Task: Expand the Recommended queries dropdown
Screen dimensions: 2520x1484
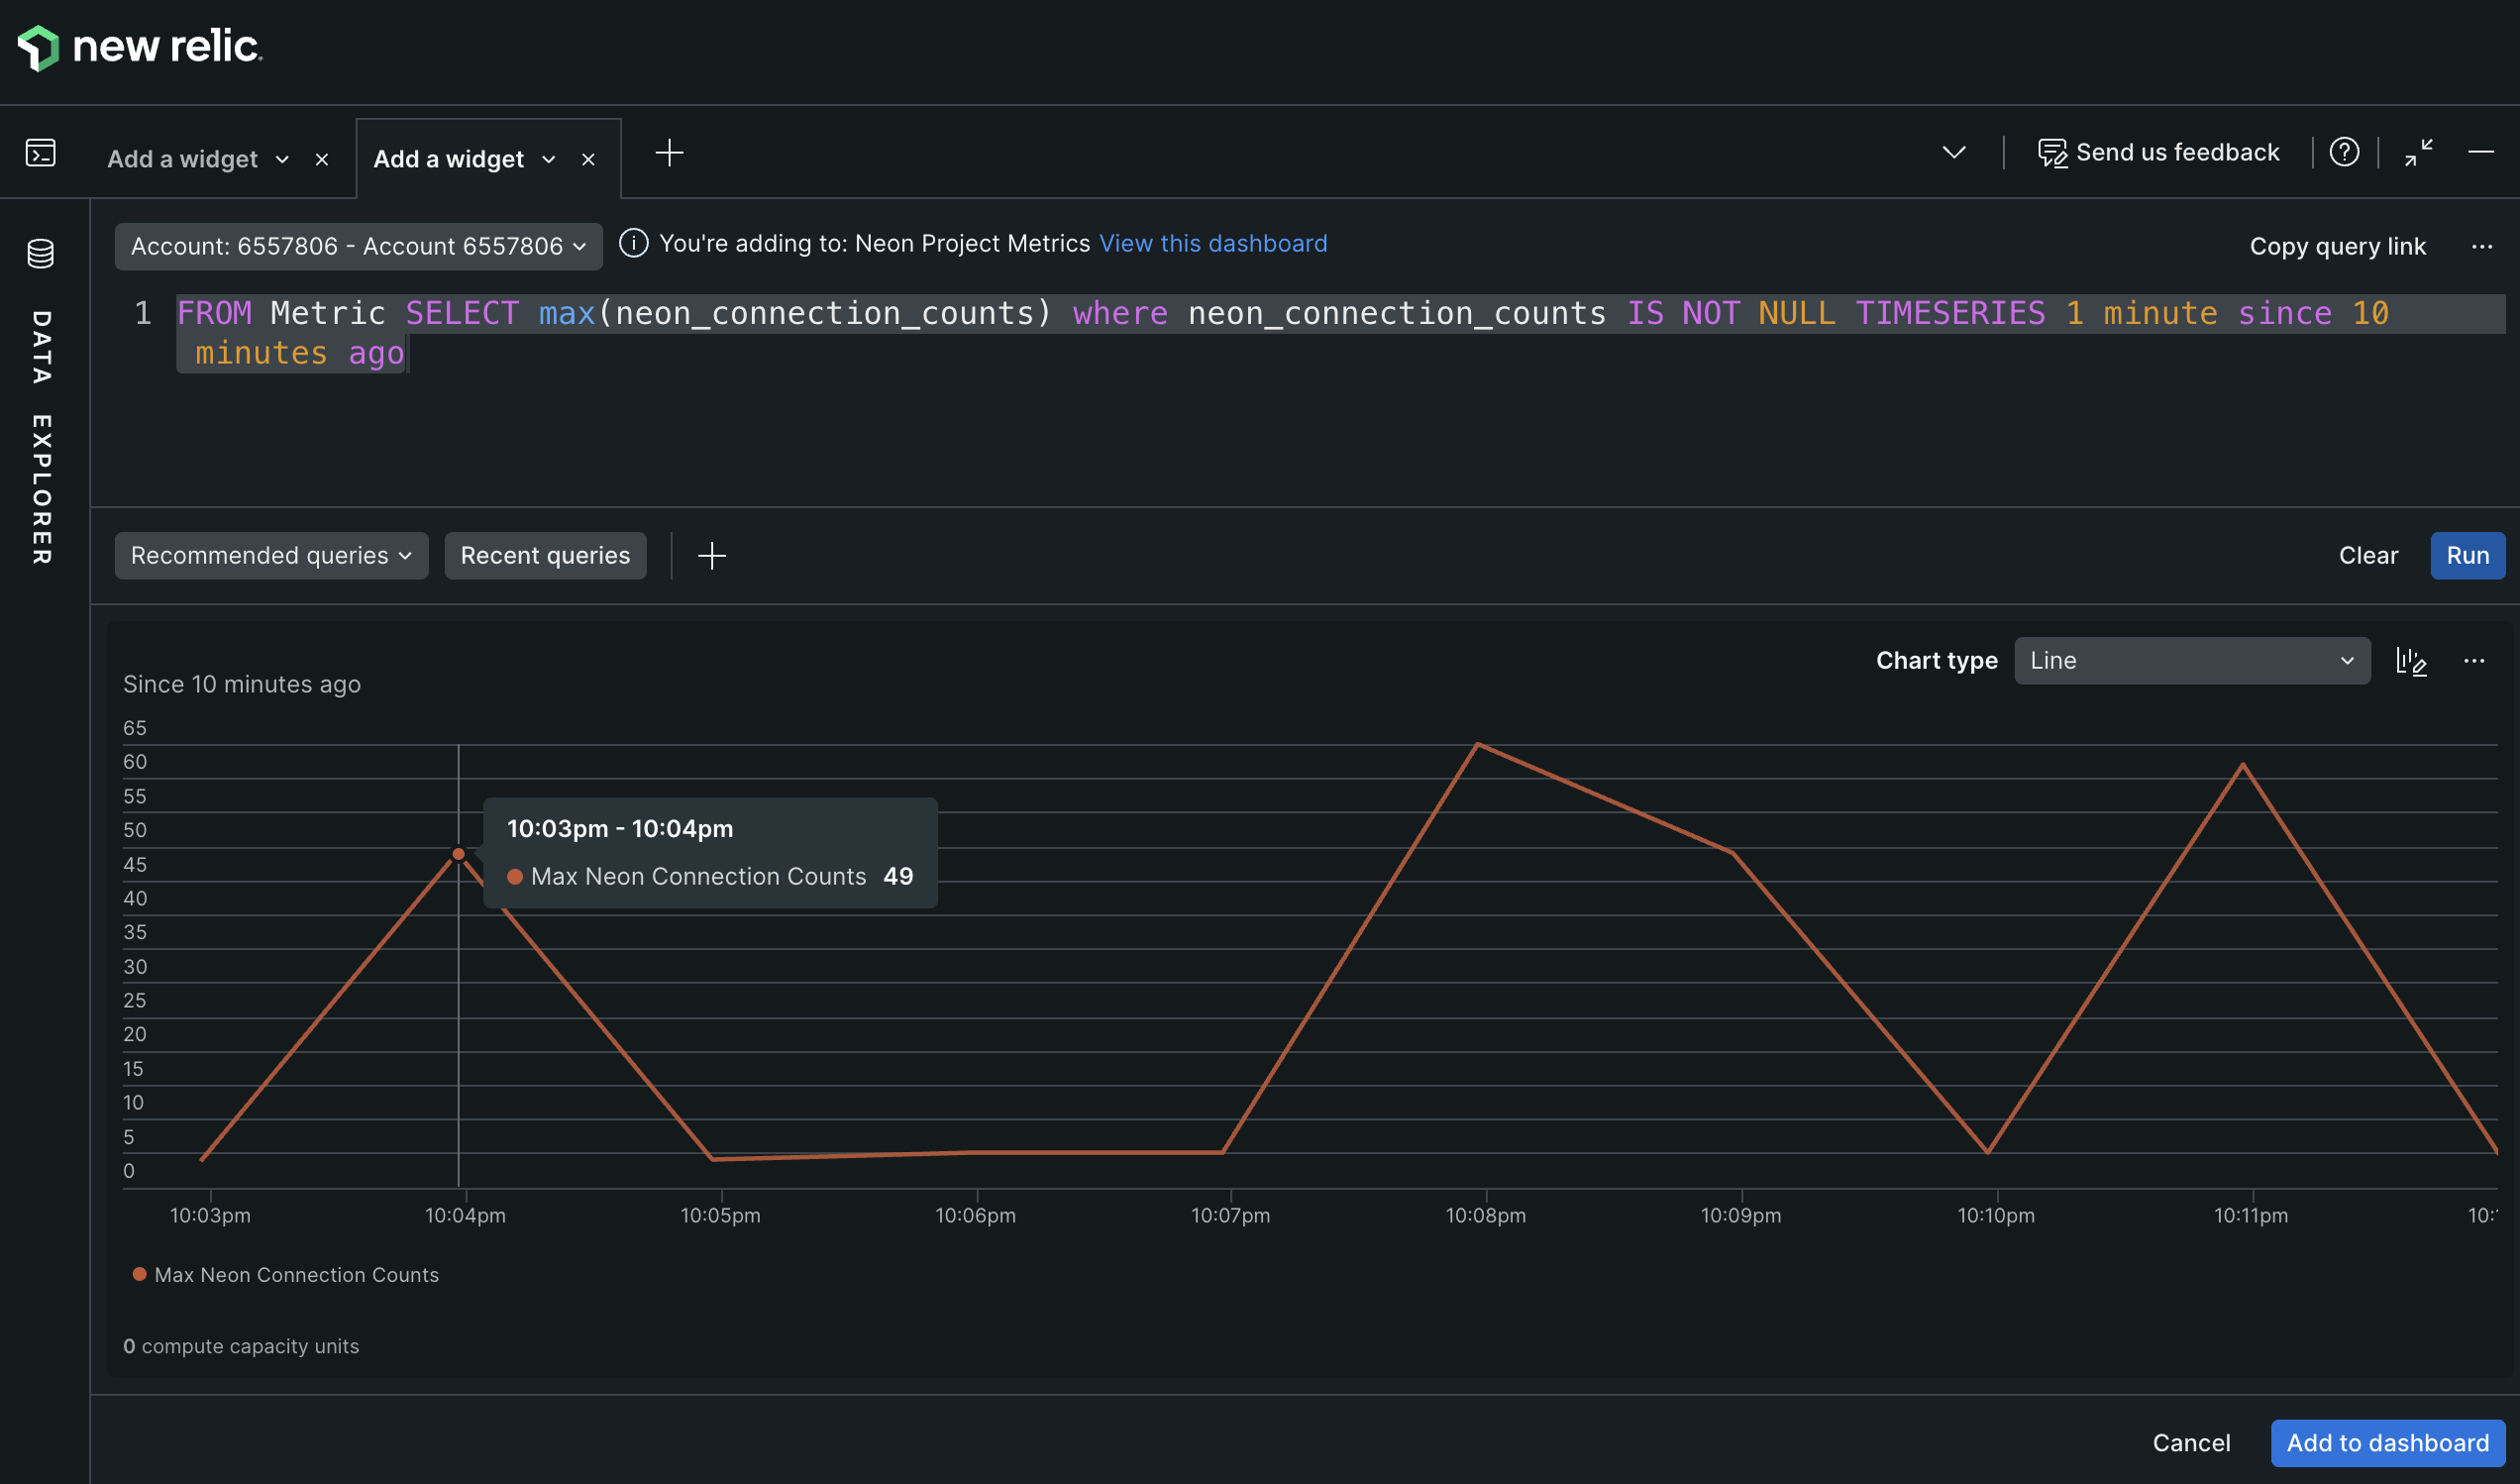Action: [x=270, y=555]
